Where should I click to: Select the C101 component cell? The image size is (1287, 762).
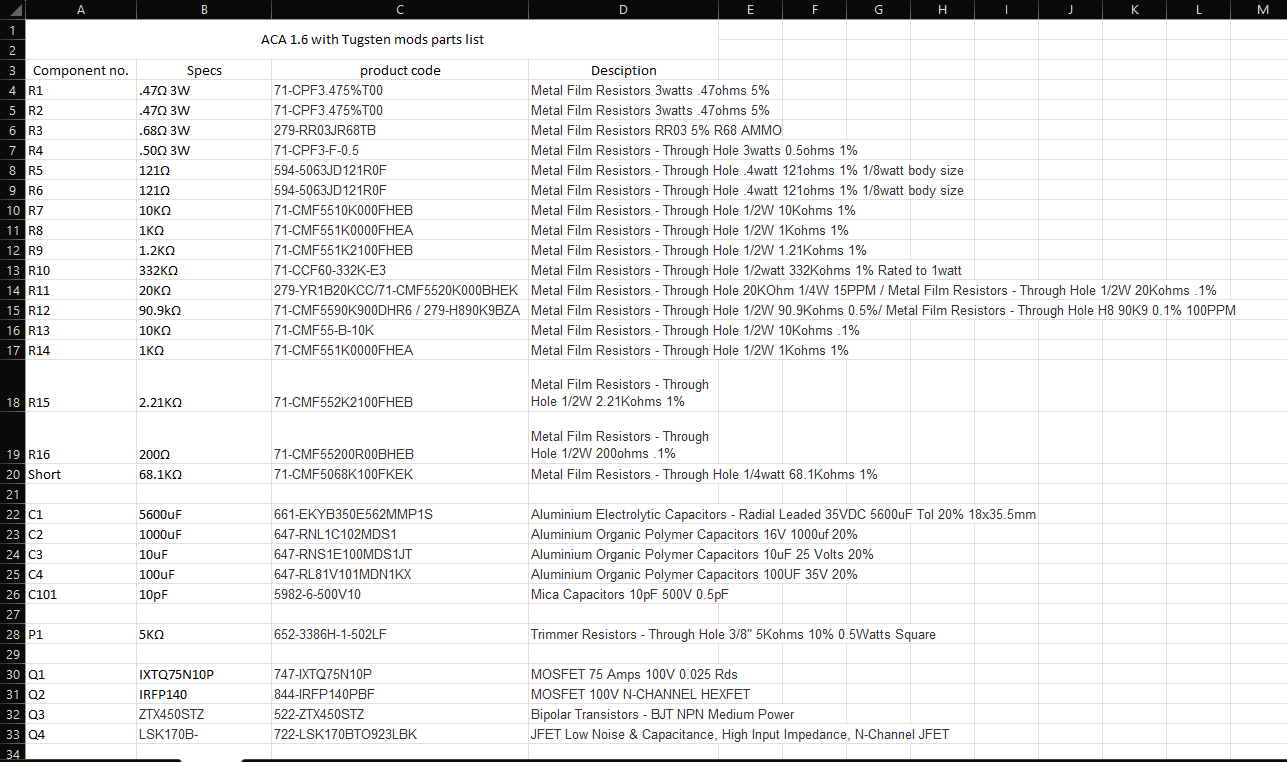click(x=80, y=594)
